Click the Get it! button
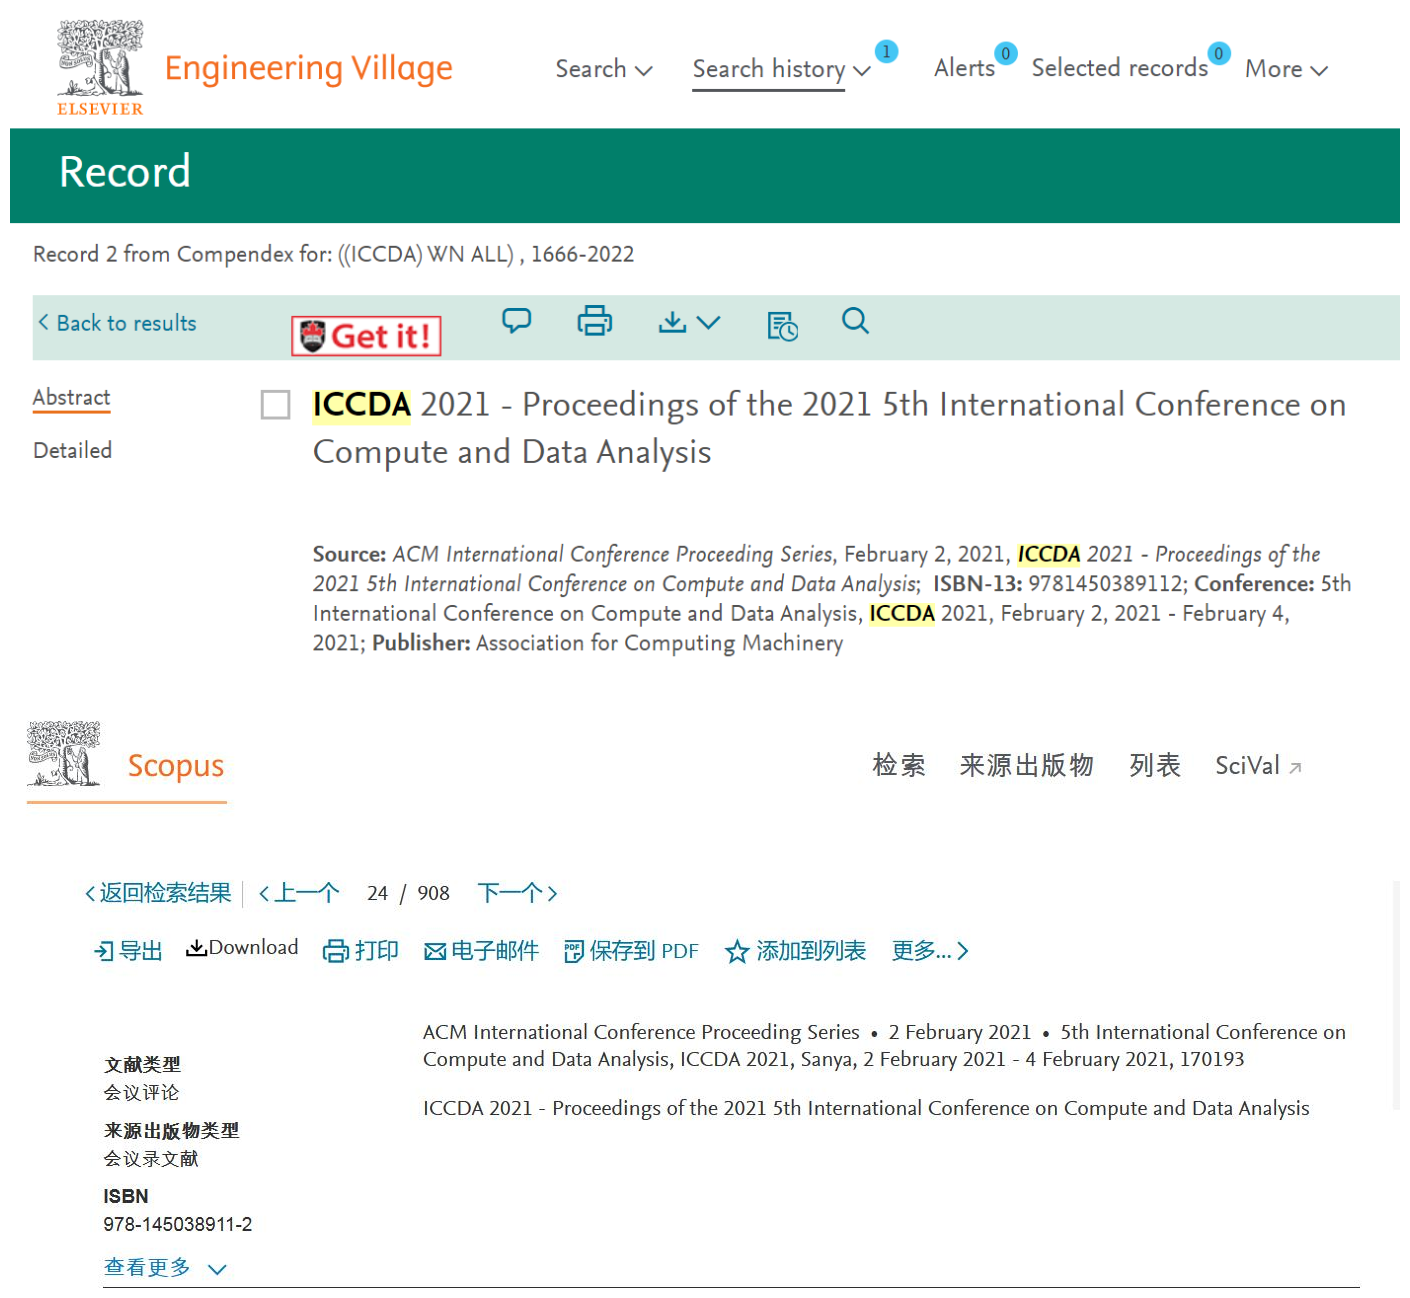This screenshot has width=1410, height=1298. click(366, 336)
